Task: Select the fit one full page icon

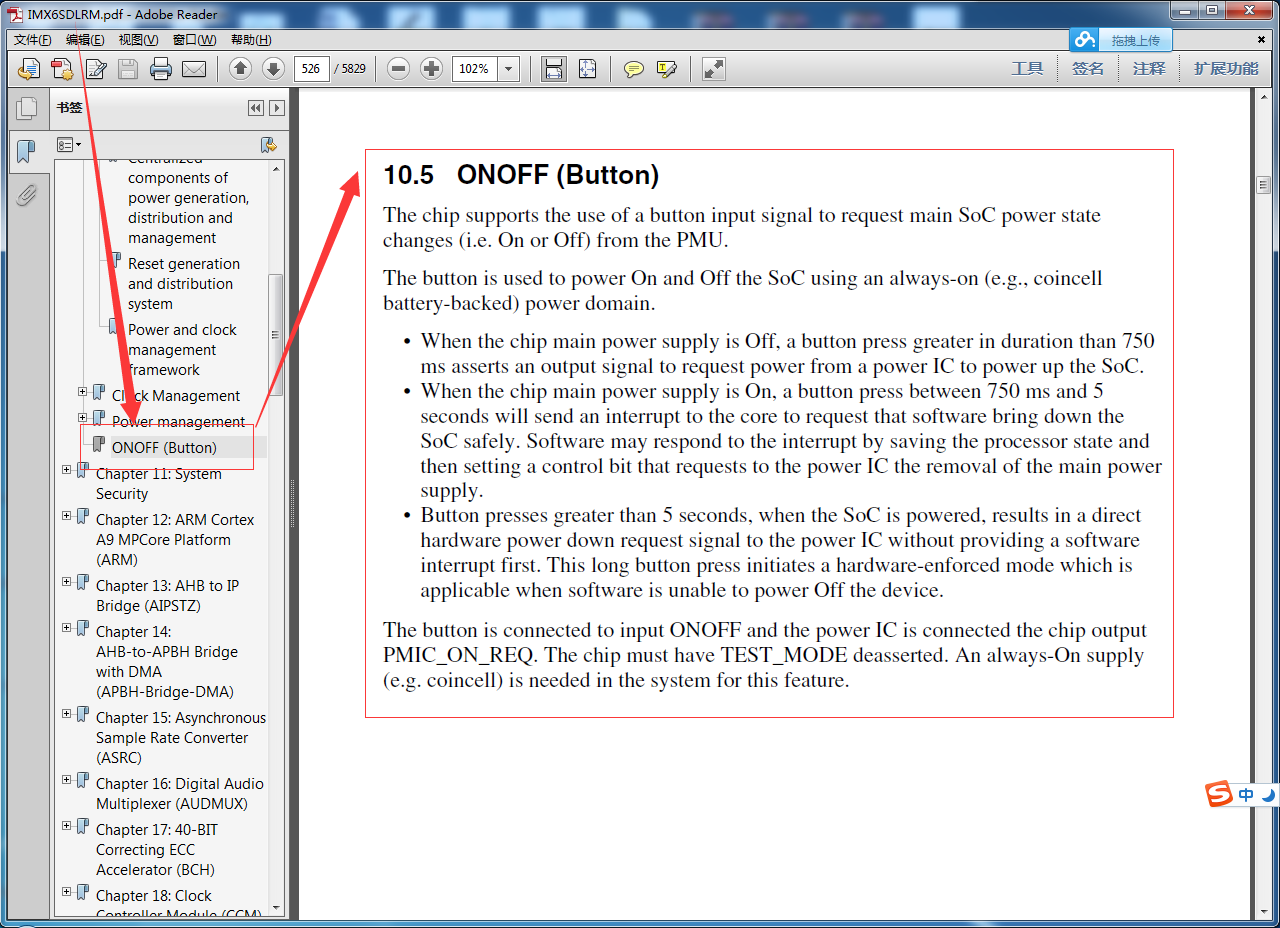Action: [x=587, y=69]
